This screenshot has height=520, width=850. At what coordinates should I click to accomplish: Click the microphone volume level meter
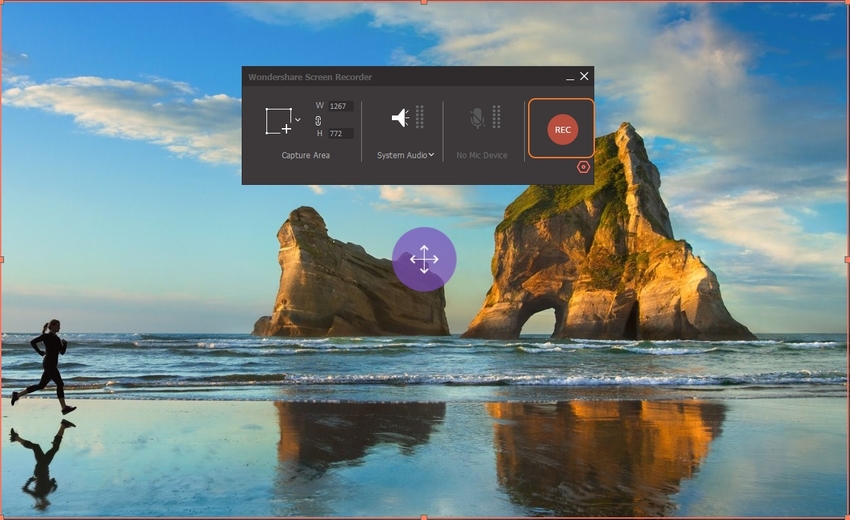(496, 117)
